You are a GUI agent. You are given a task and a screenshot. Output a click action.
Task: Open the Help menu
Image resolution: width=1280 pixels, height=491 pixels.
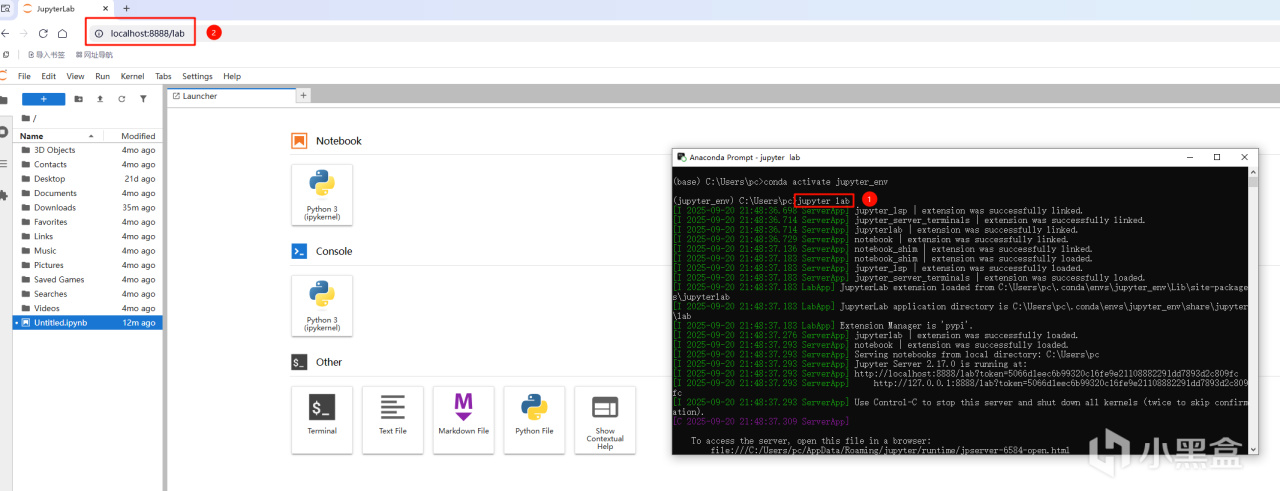(232, 76)
